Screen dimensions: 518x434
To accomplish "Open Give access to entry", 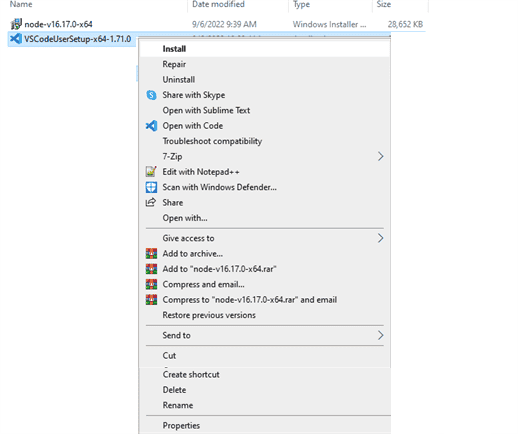I will click(x=265, y=238).
